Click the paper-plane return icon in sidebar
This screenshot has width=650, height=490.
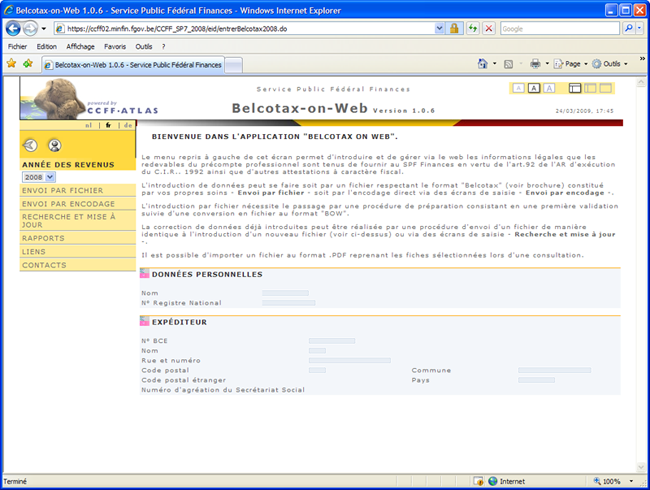click(x=30, y=145)
